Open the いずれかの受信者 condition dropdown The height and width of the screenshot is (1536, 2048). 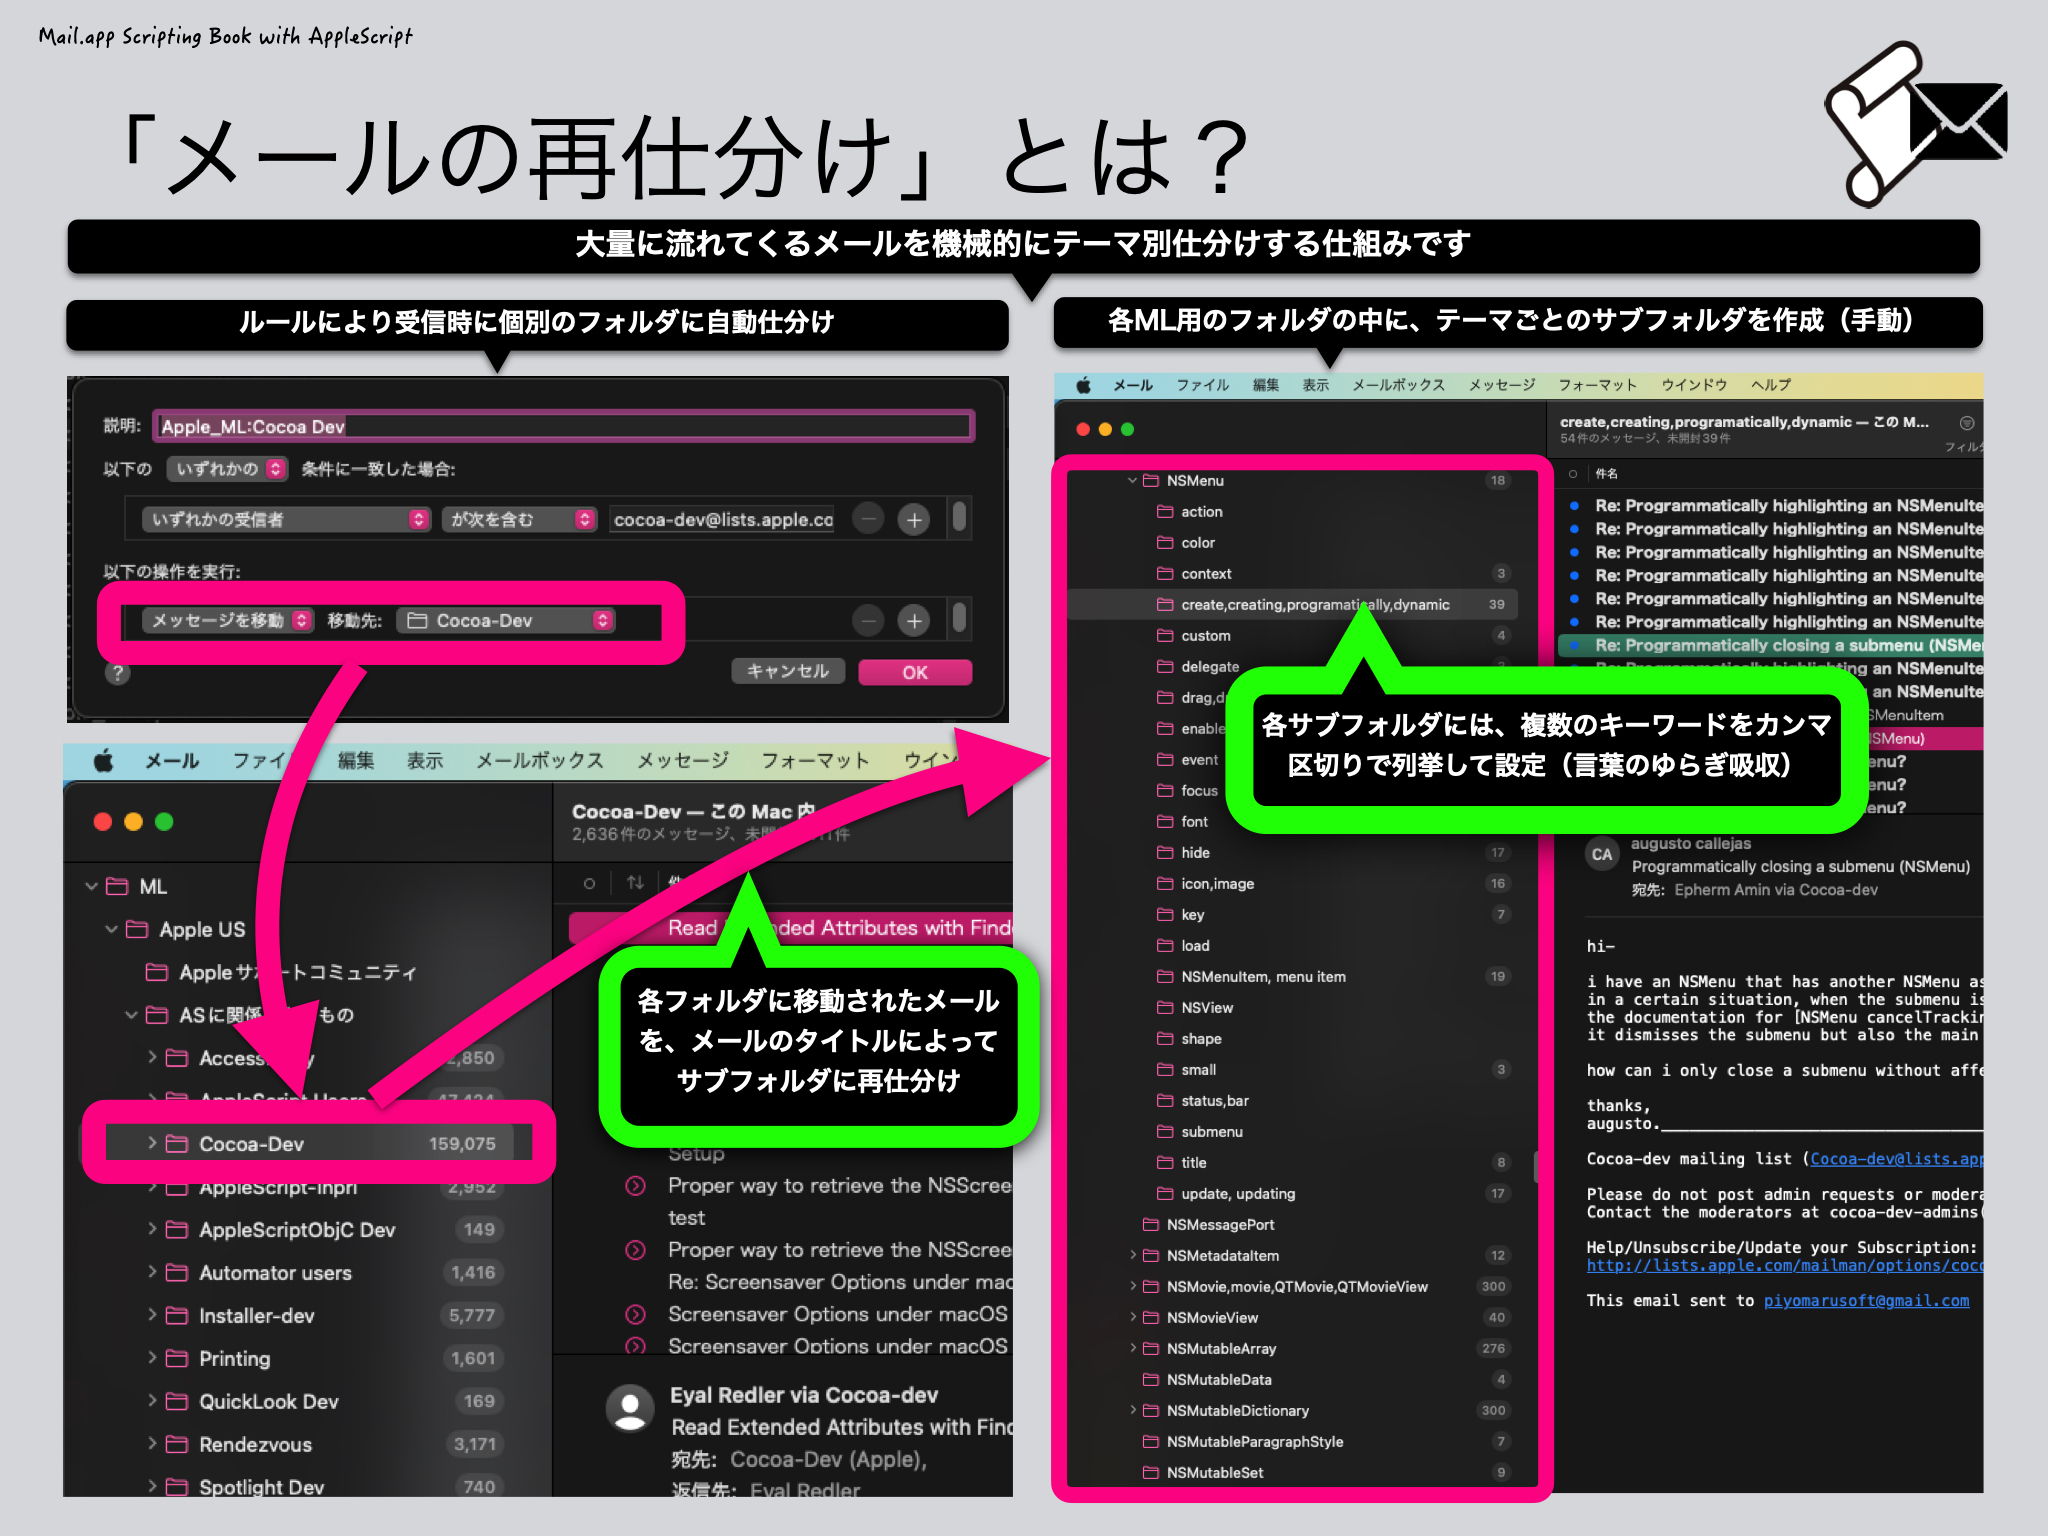click(x=285, y=519)
